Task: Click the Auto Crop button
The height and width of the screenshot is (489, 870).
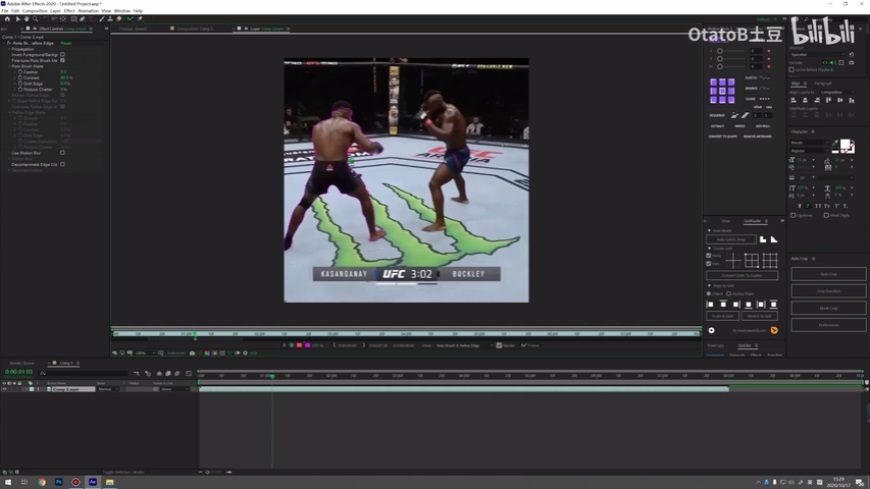Action: pyautogui.click(x=828, y=274)
